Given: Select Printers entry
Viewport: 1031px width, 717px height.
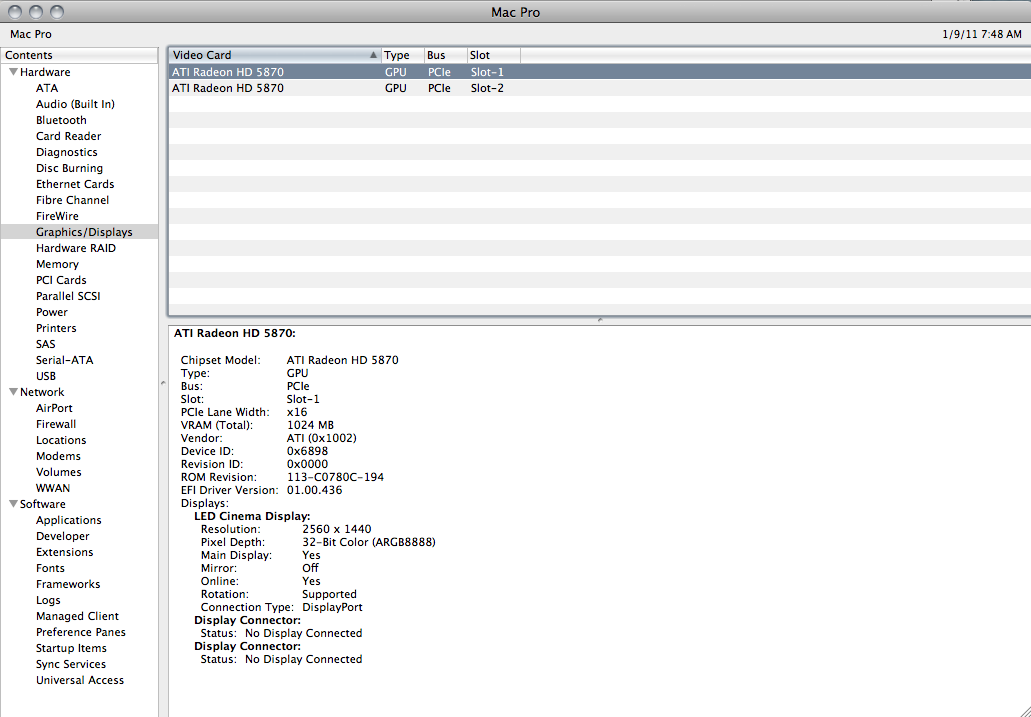Looking at the screenshot, I should pyautogui.click(x=56, y=328).
